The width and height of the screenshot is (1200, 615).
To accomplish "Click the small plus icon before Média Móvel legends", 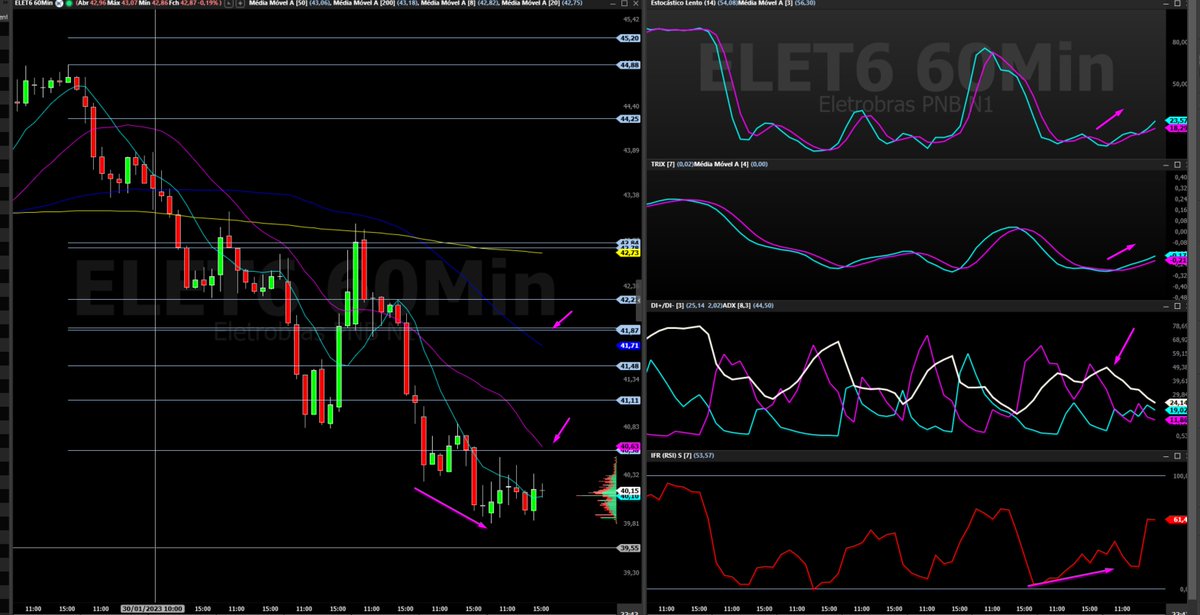I will coord(240,3).
